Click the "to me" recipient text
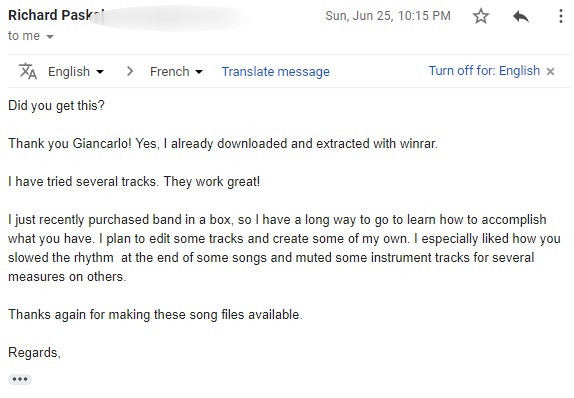 point(24,36)
